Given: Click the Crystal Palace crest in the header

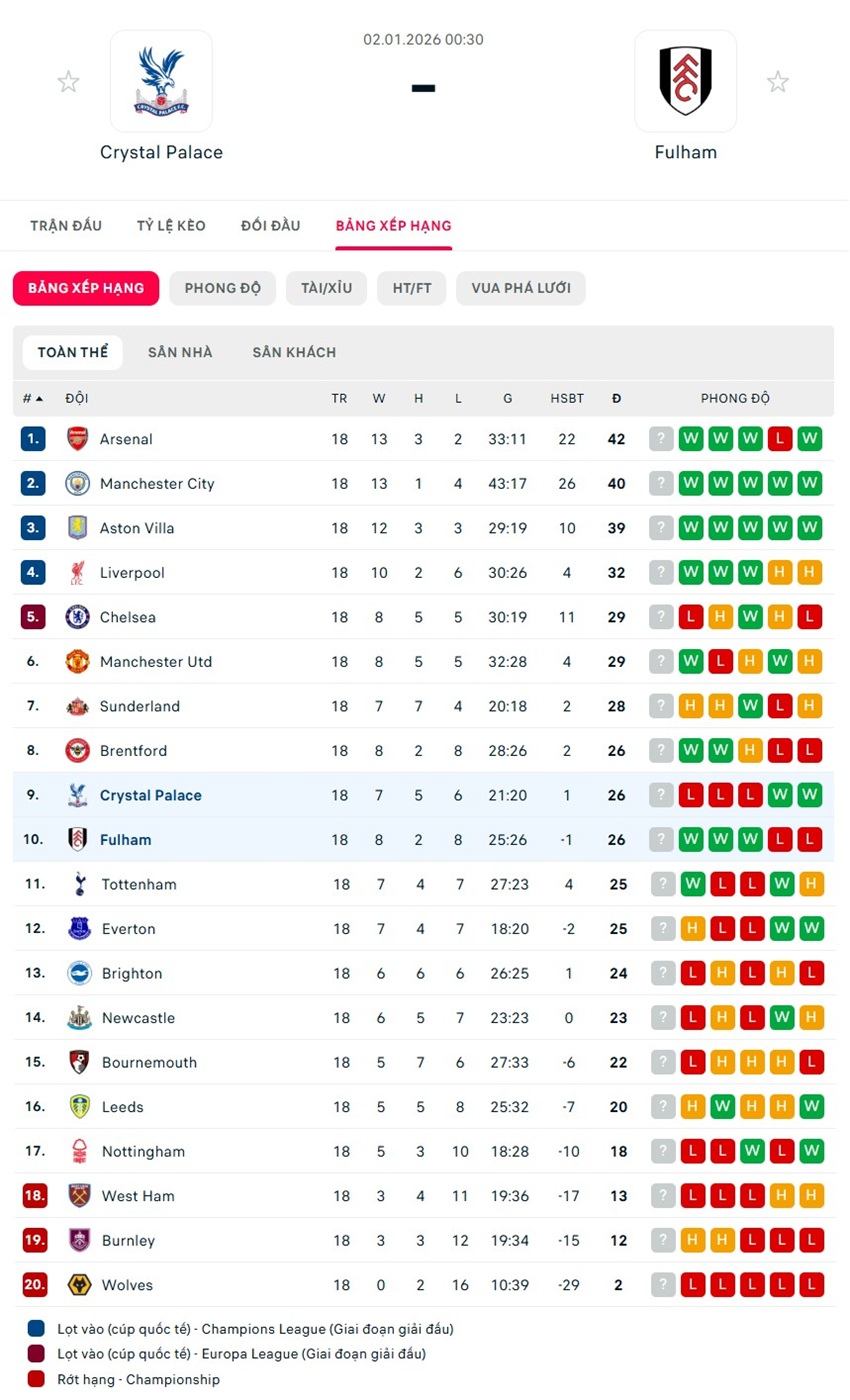Looking at the screenshot, I should [x=161, y=81].
